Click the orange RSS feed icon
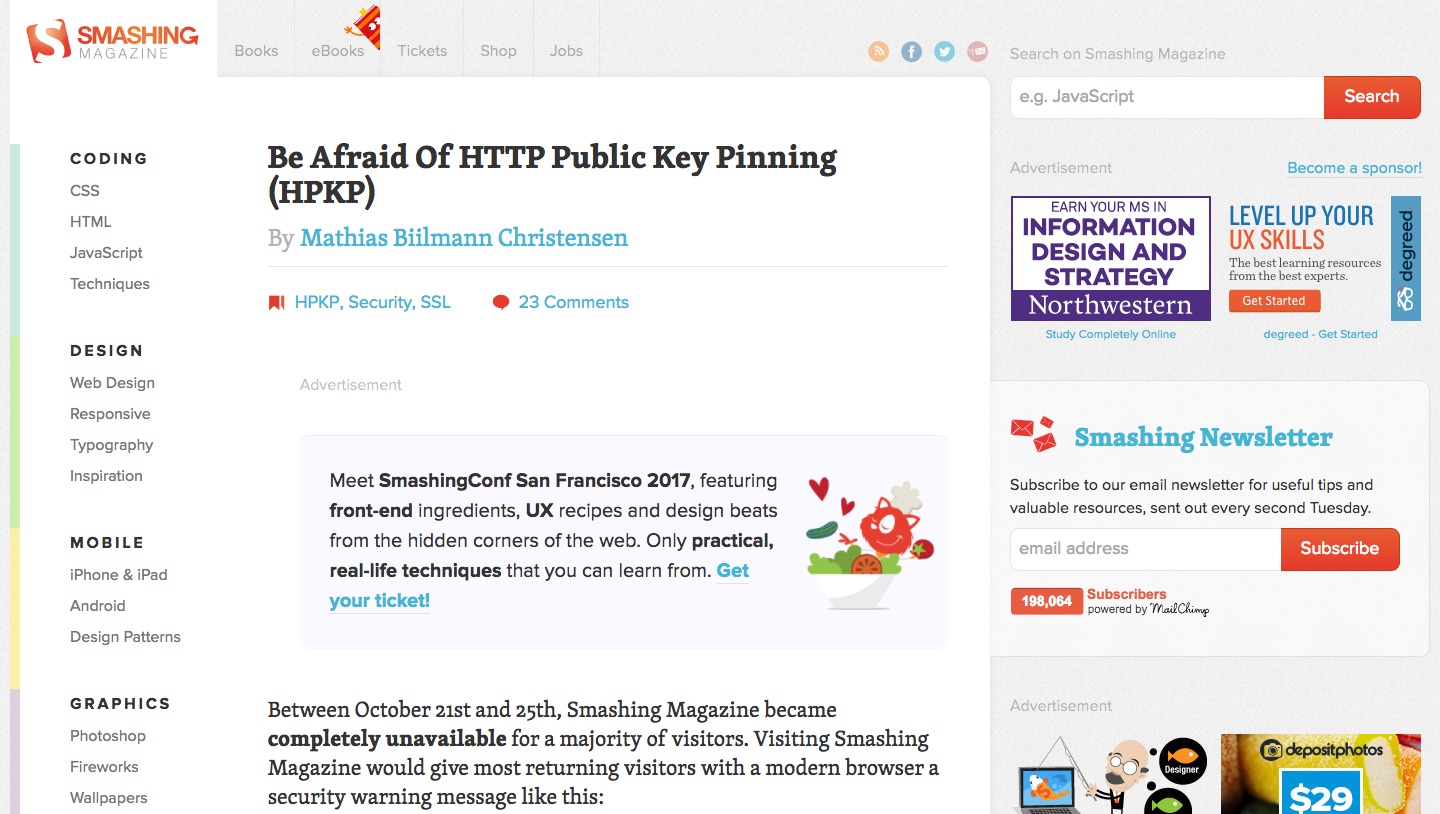1440x814 pixels. tap(878, 51)
